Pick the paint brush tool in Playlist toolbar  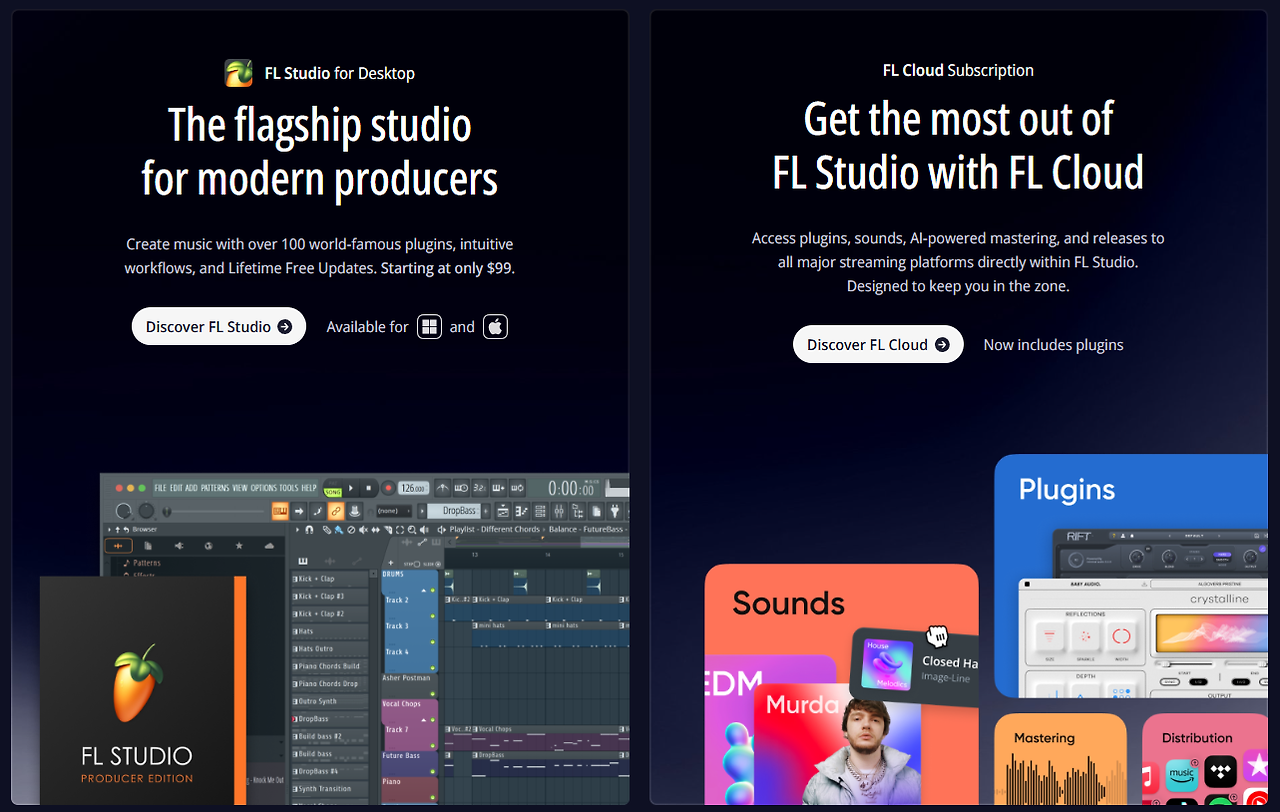340,529
